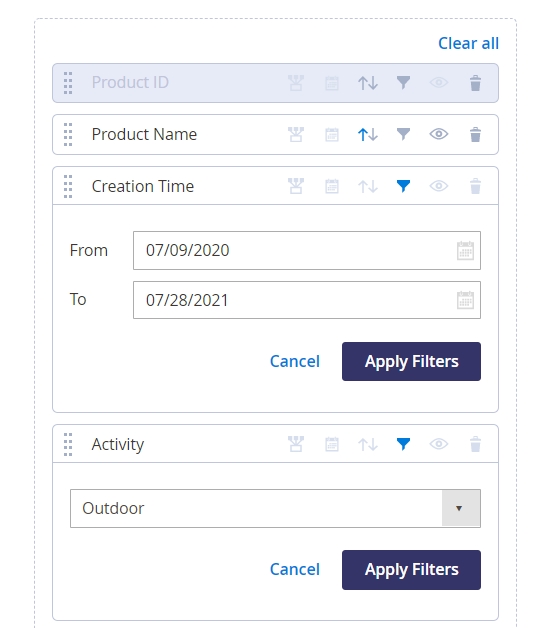
Task: Click the Clear all link
Action: tap(469, 43)
